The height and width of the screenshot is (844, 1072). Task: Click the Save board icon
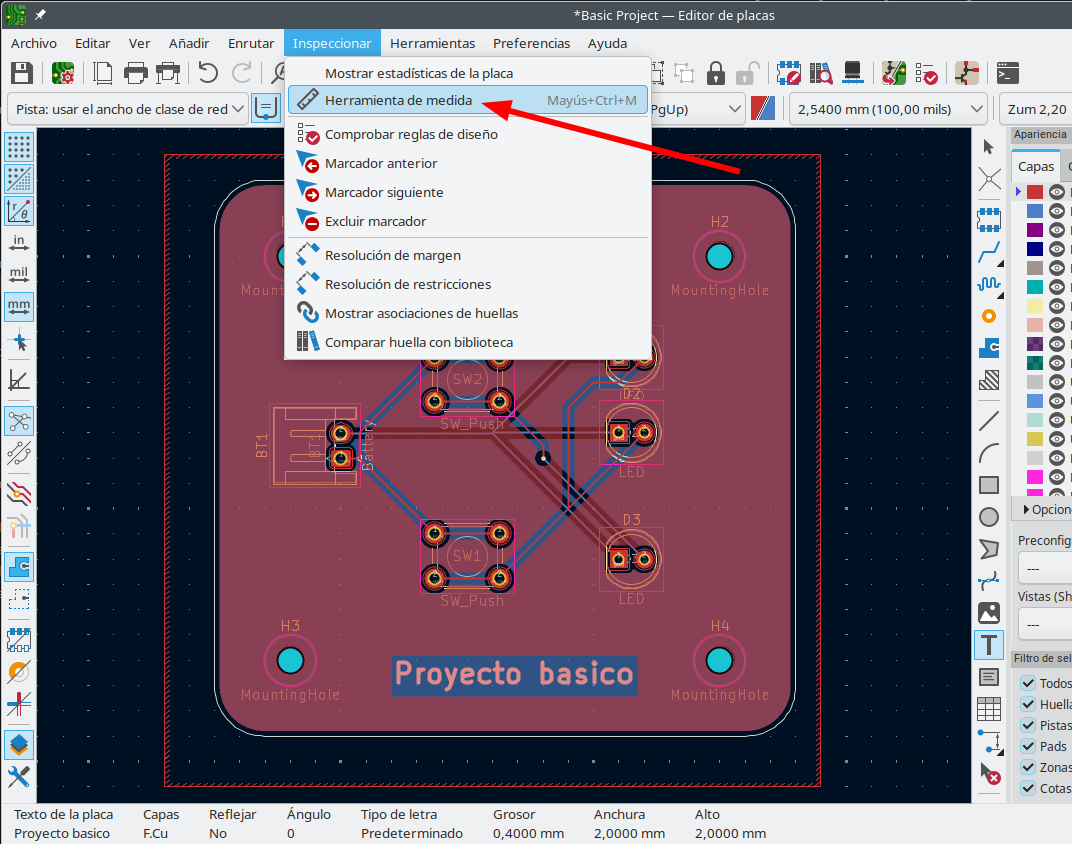pos(22,73)
